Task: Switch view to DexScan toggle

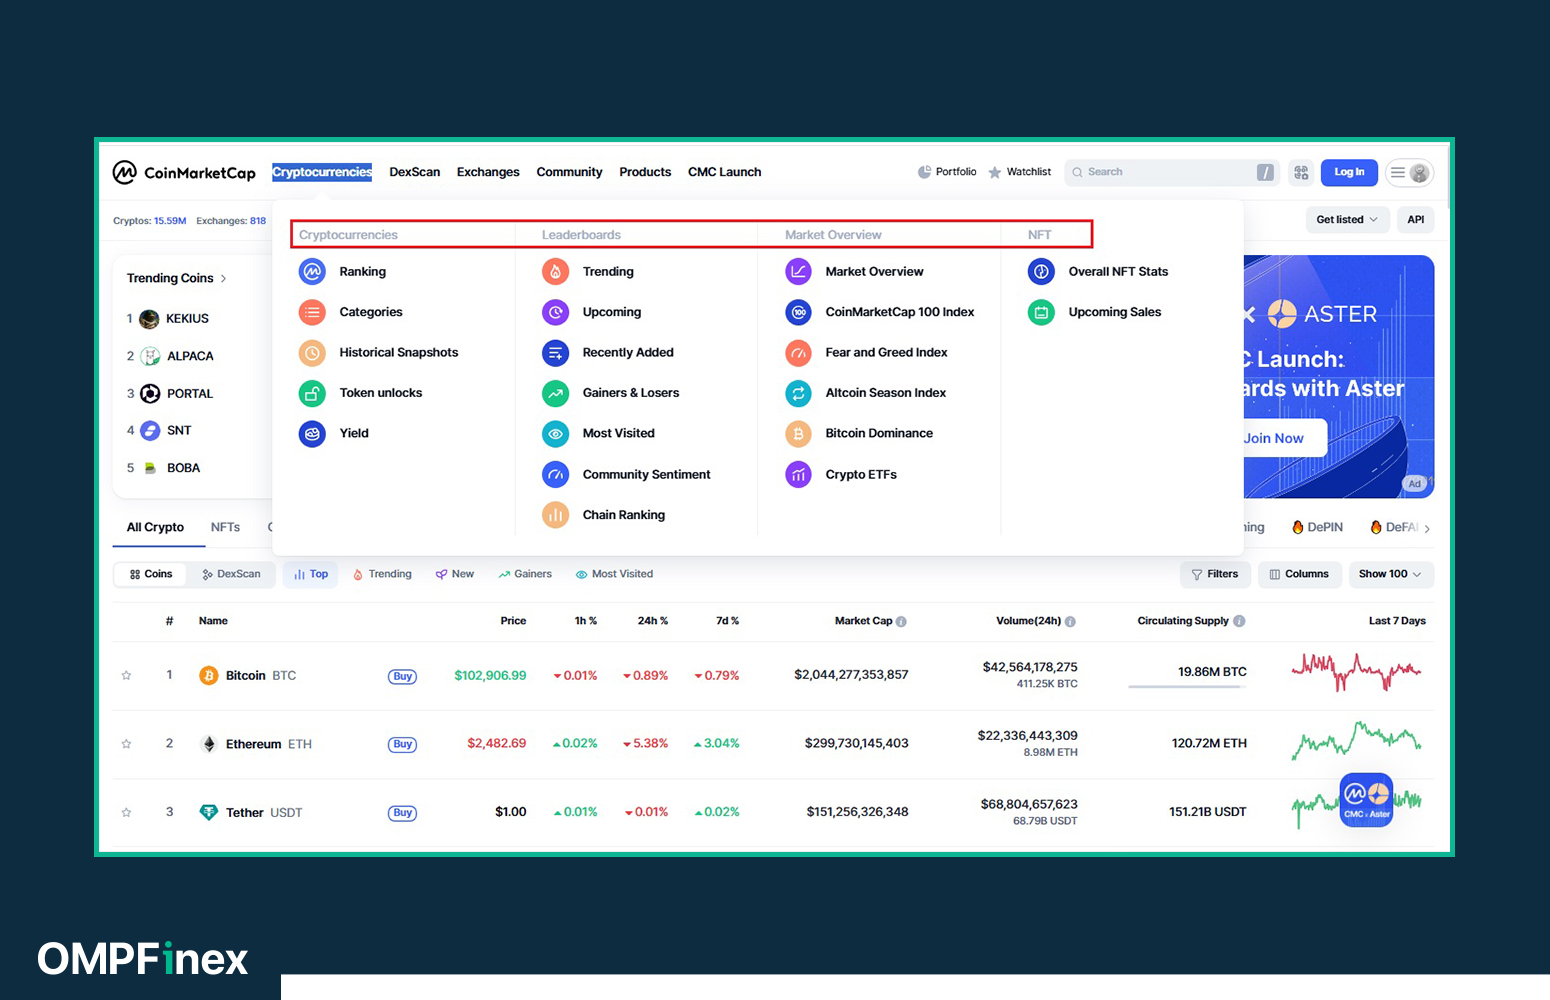Action: pos(231,574)
